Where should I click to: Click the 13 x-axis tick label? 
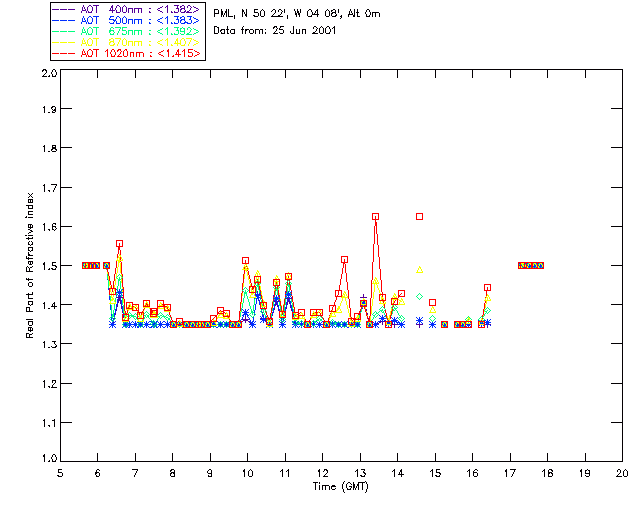click(360, 473)
